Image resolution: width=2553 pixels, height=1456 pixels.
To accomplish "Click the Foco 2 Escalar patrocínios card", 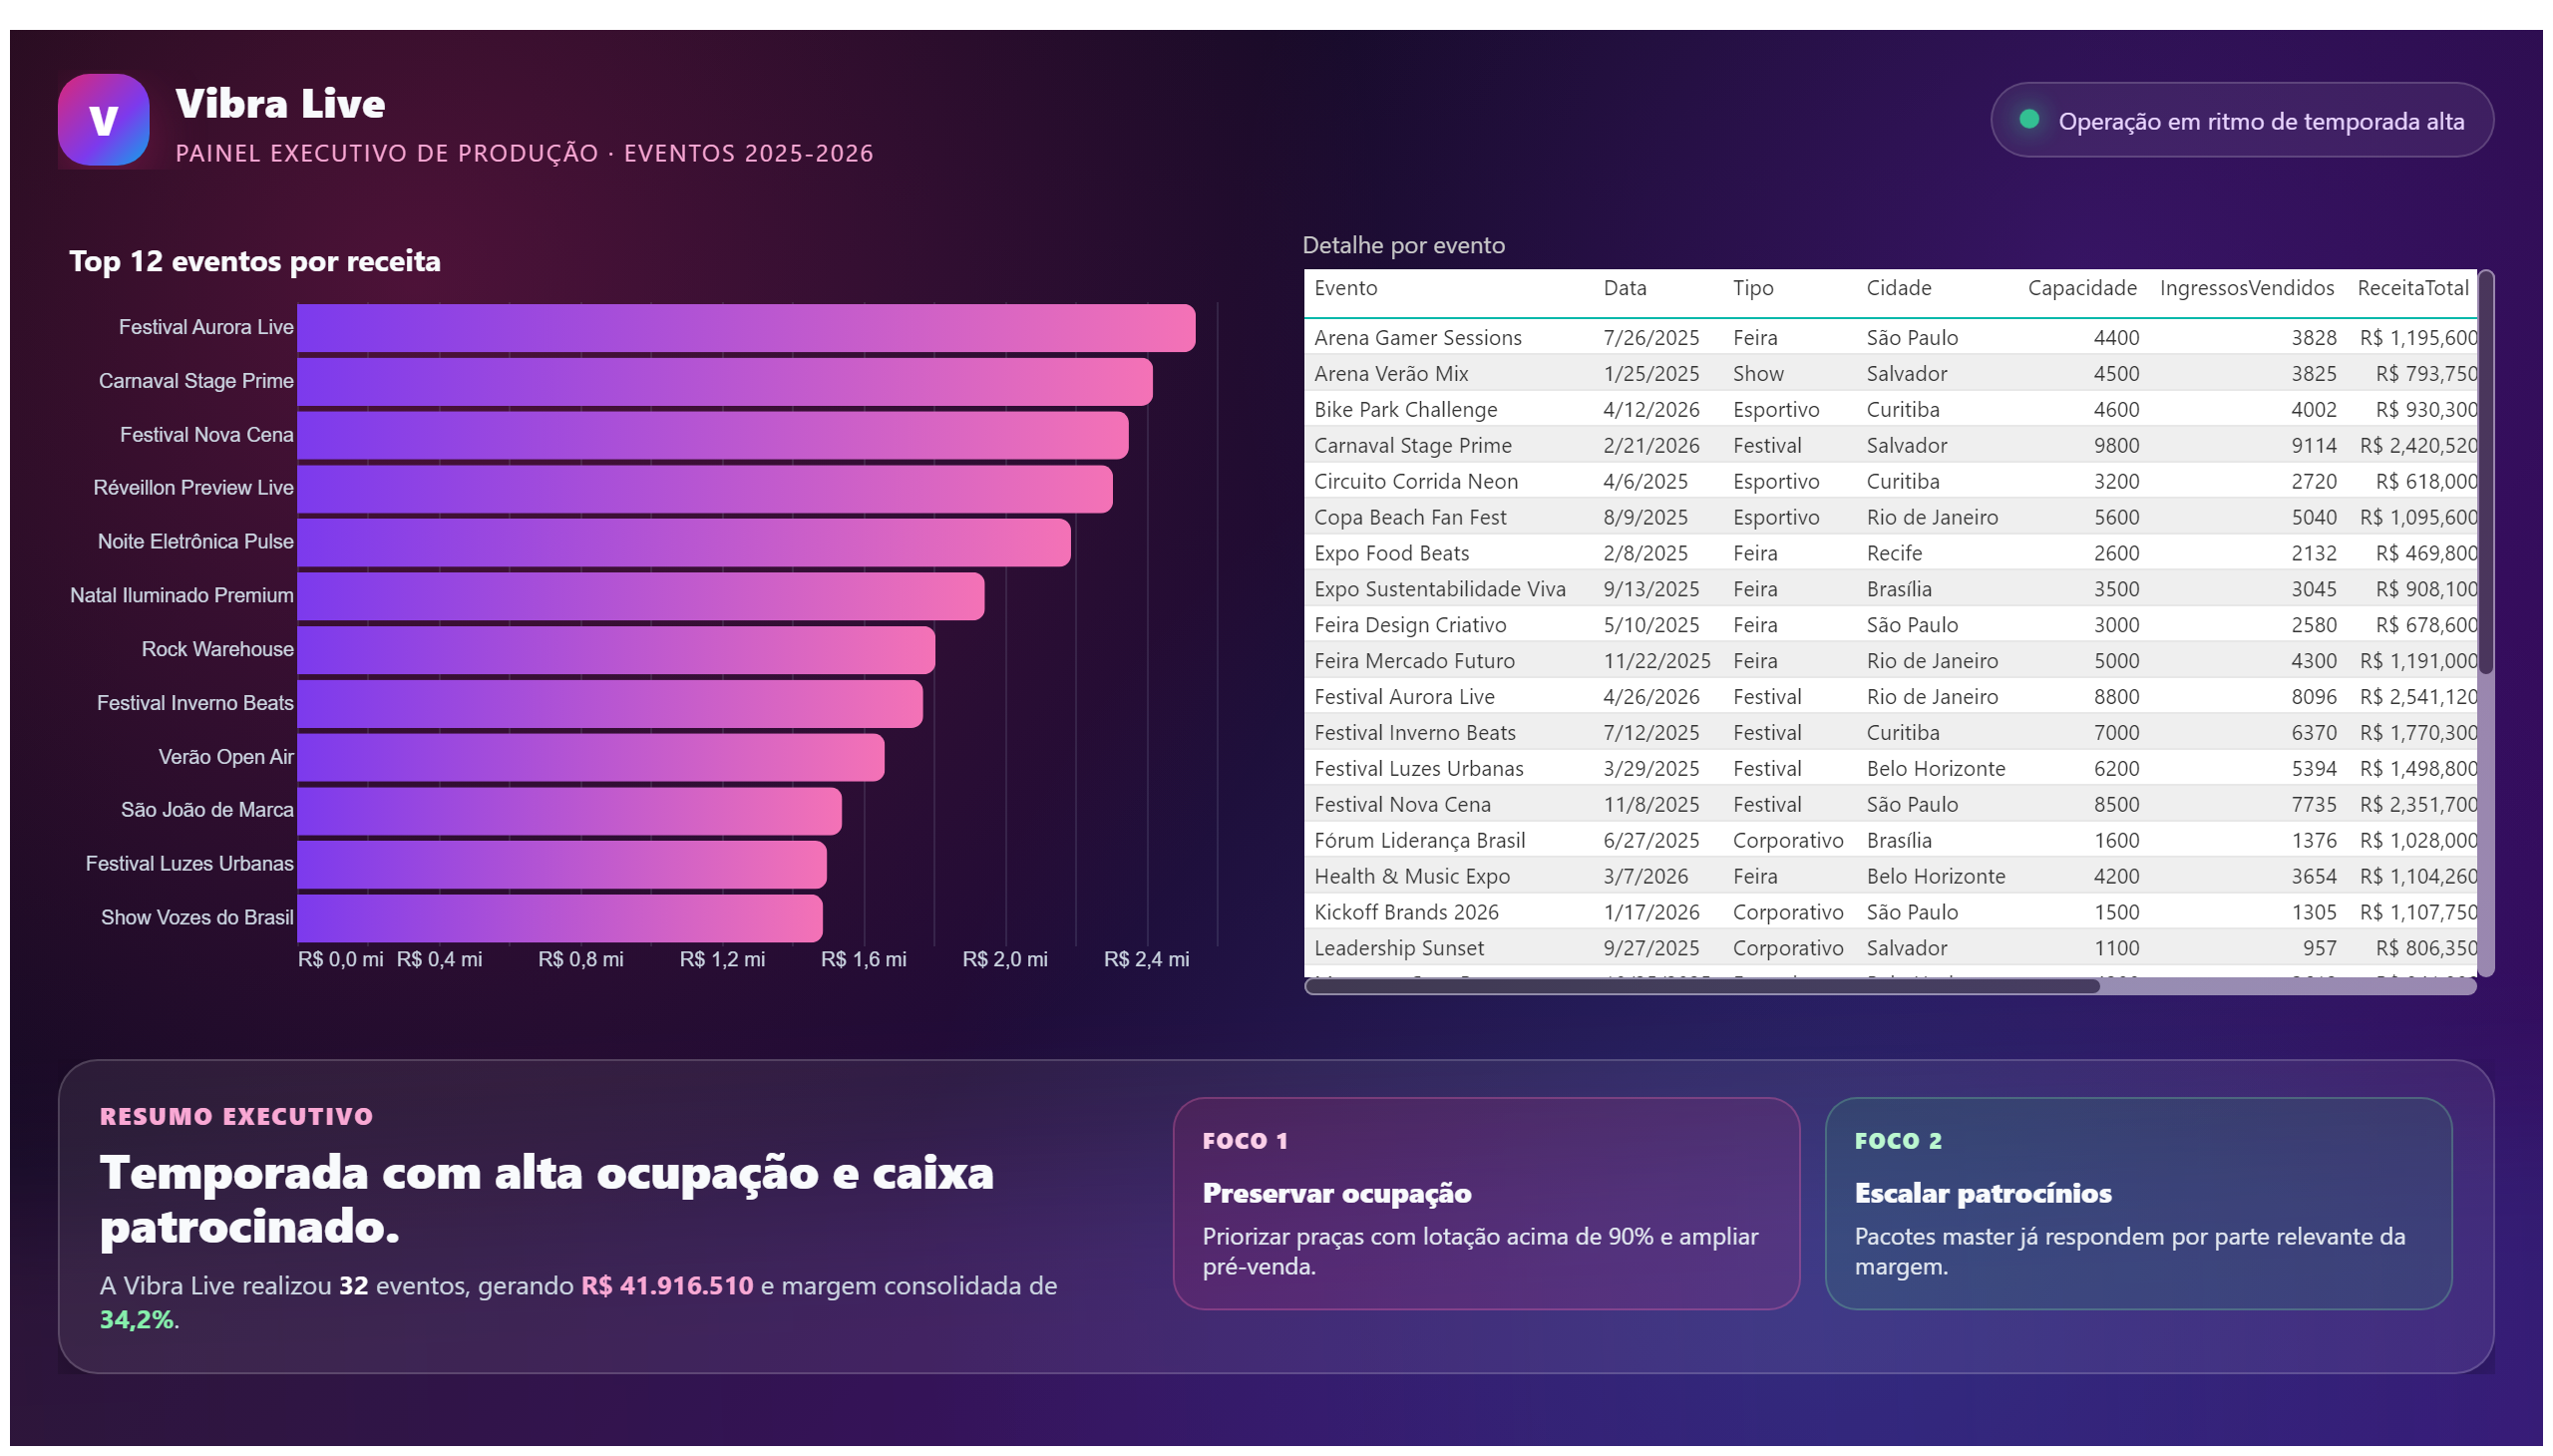I will tap(2138, 1204).
